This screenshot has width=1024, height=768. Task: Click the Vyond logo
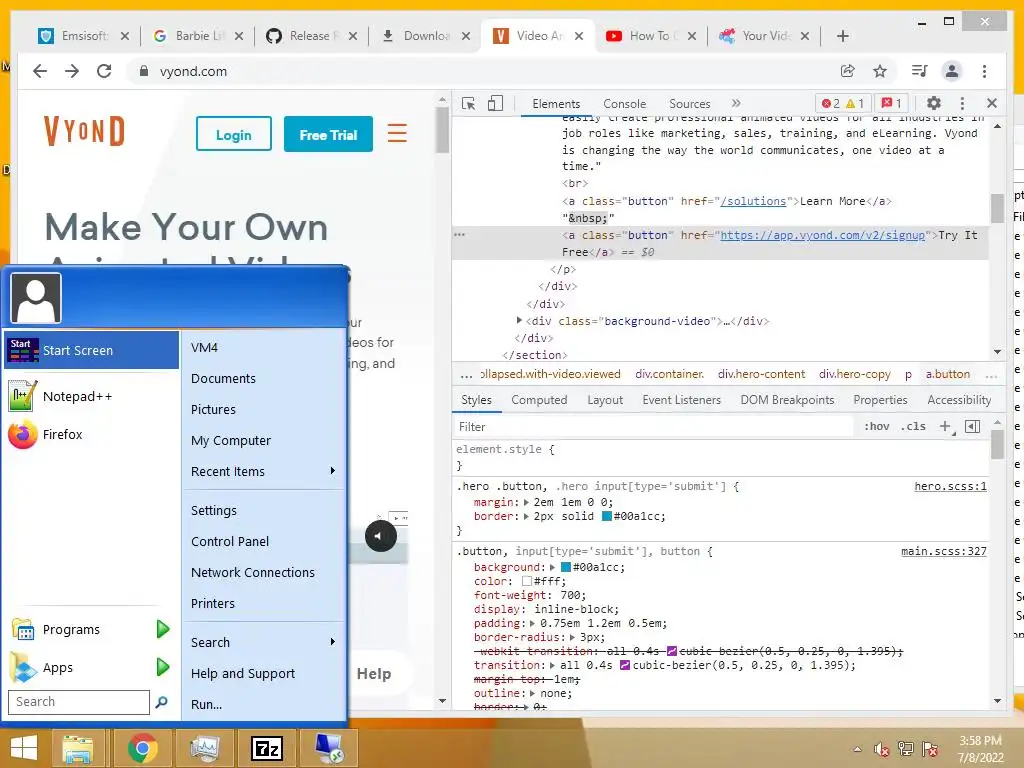[84, 131]
